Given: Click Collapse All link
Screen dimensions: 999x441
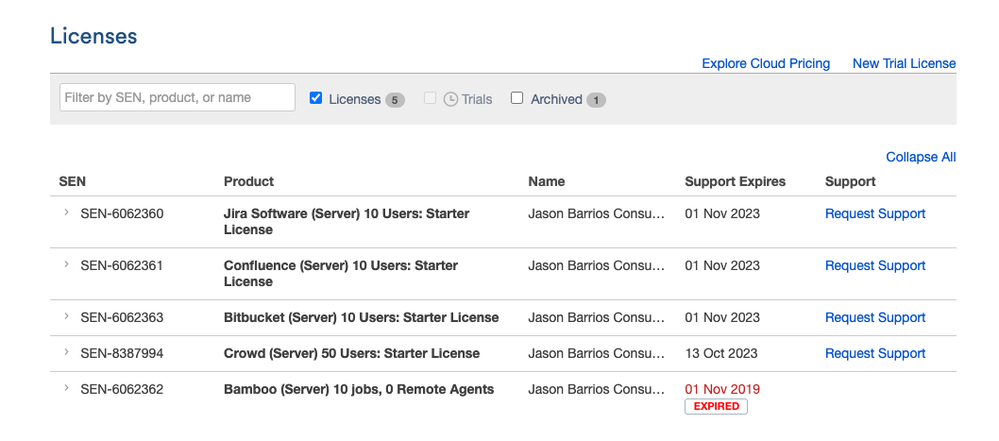Looking at the screenshot, I should 921,157.
